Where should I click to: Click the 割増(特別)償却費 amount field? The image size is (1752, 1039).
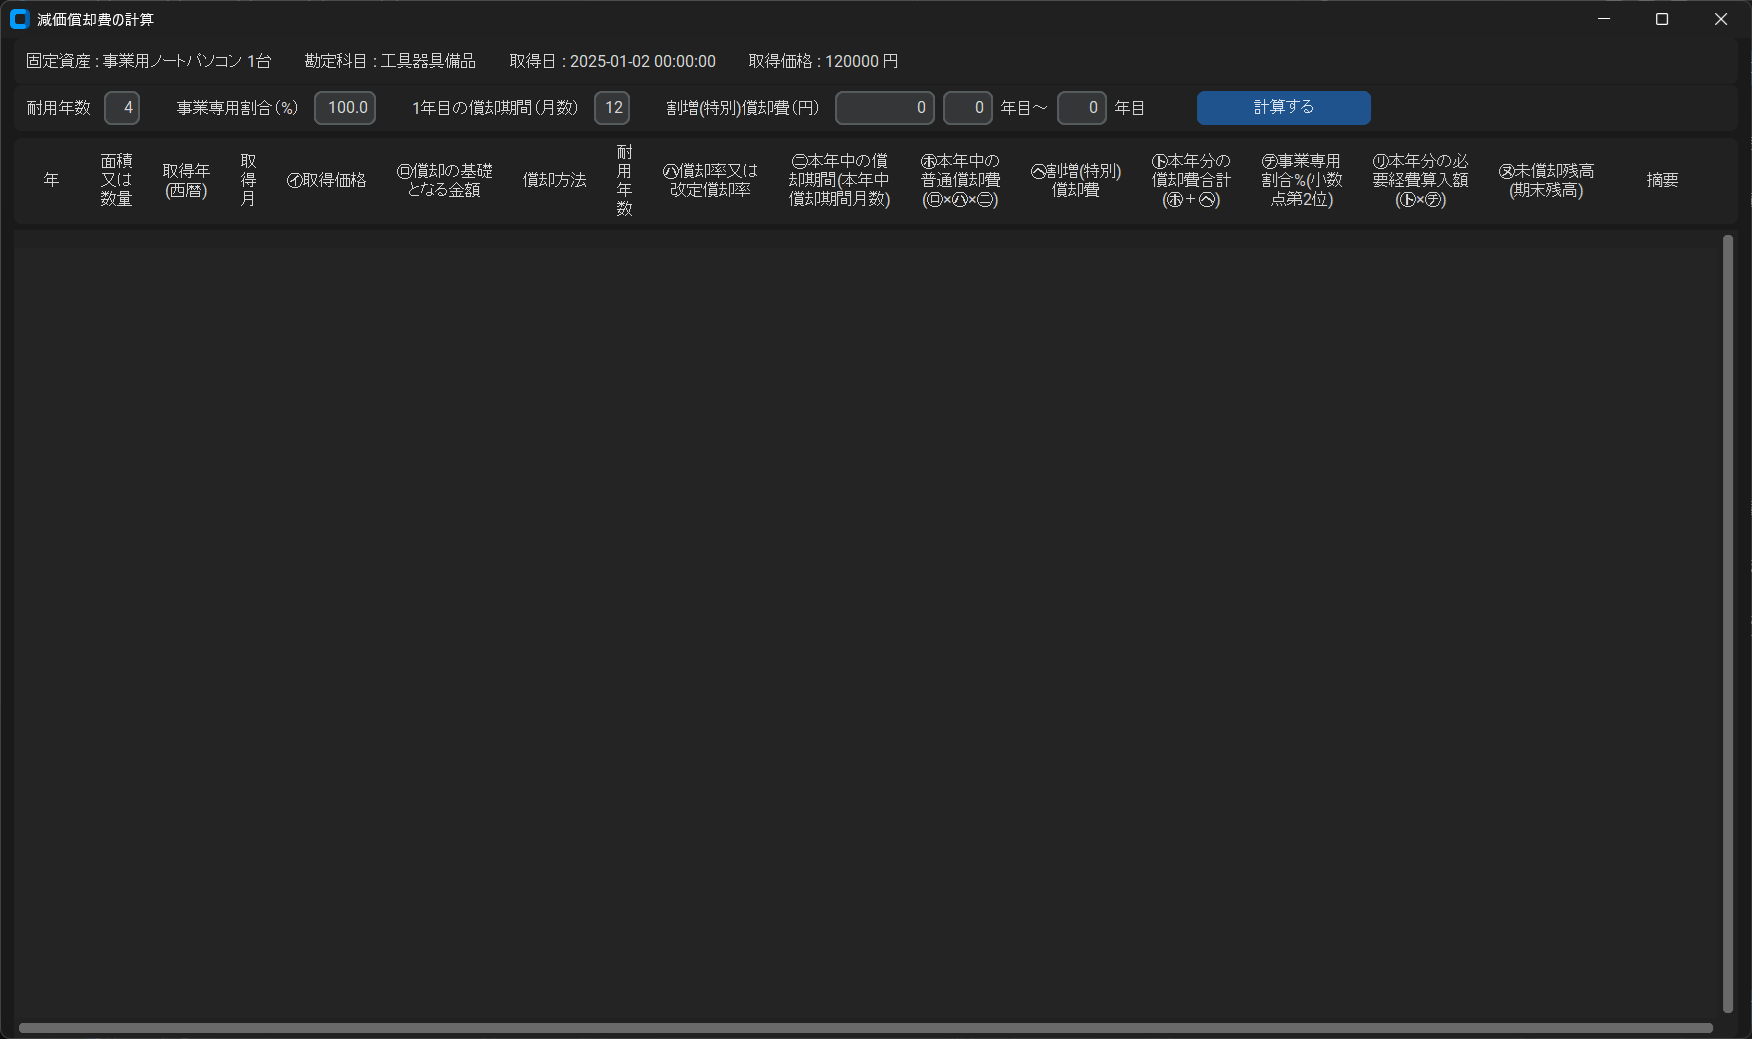884,108
